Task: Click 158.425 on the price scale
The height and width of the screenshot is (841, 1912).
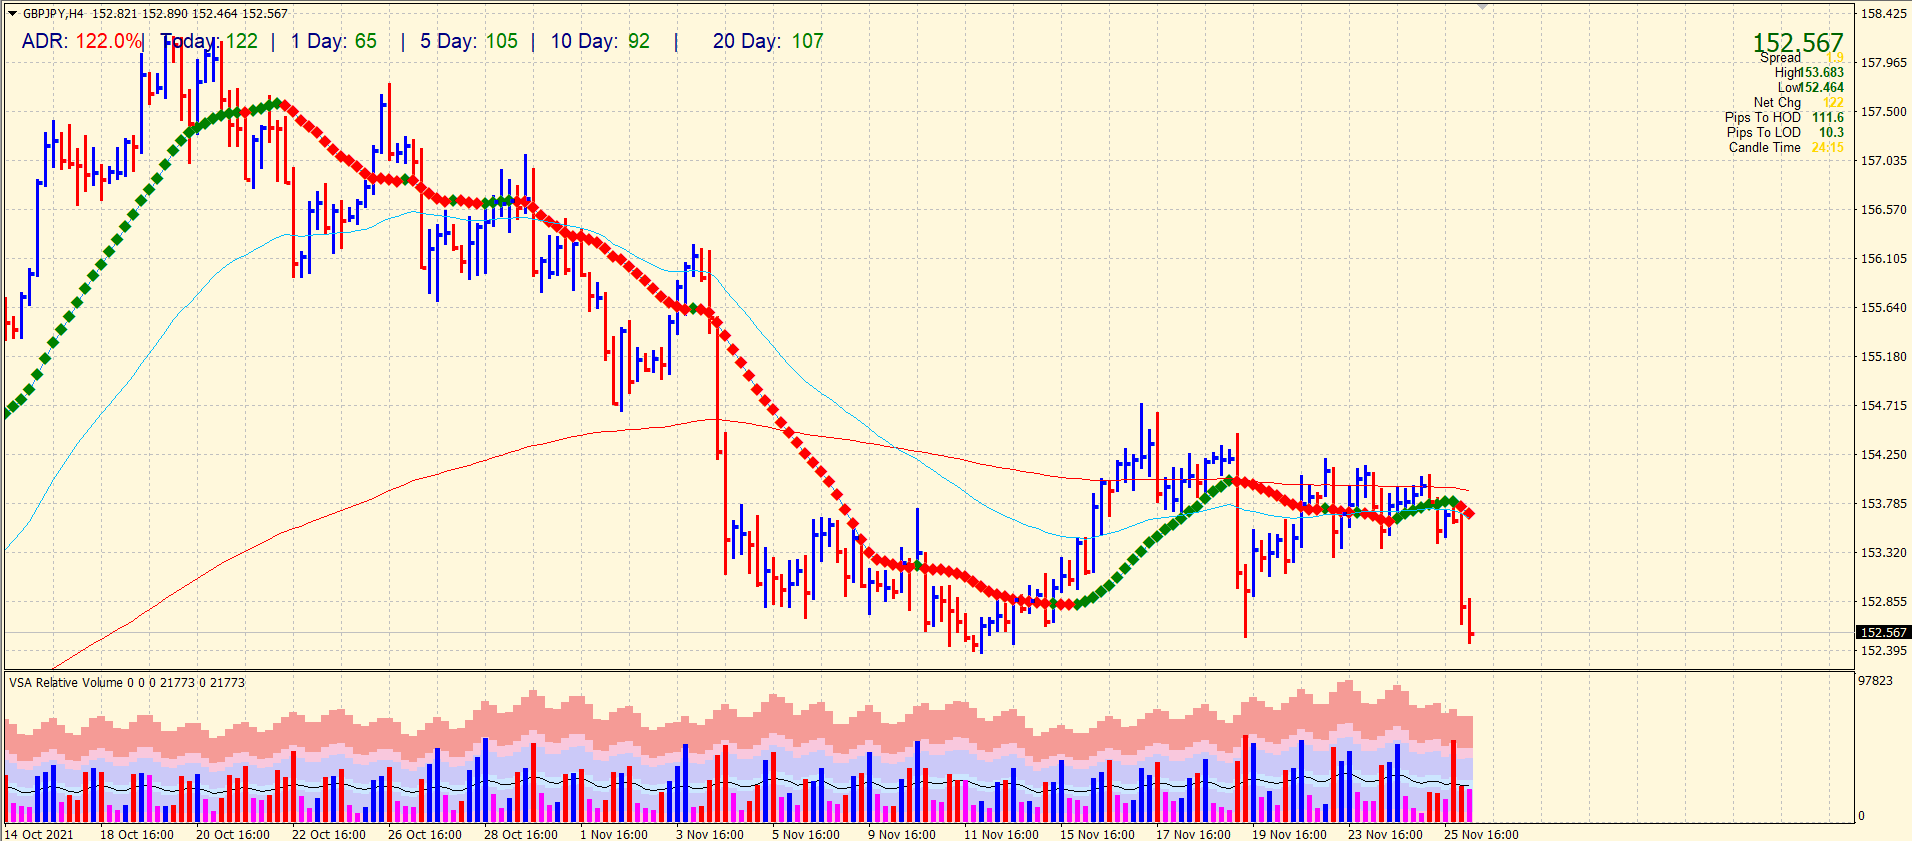Action: tap(1883, 14)
